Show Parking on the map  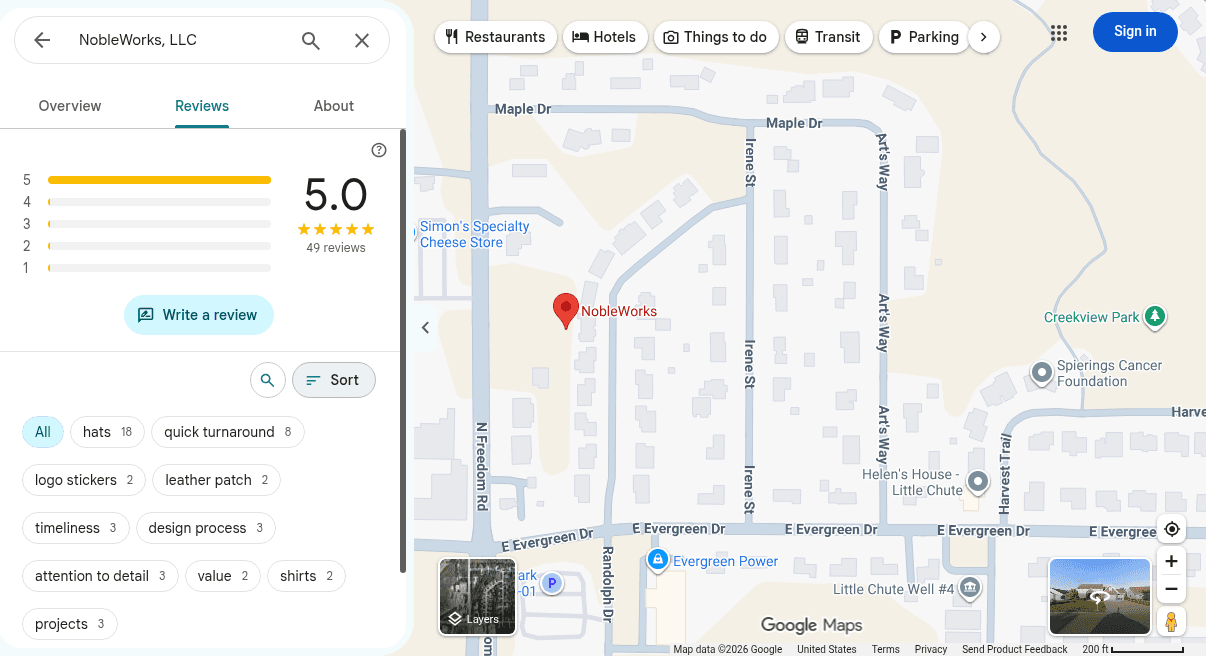(924, 37)
